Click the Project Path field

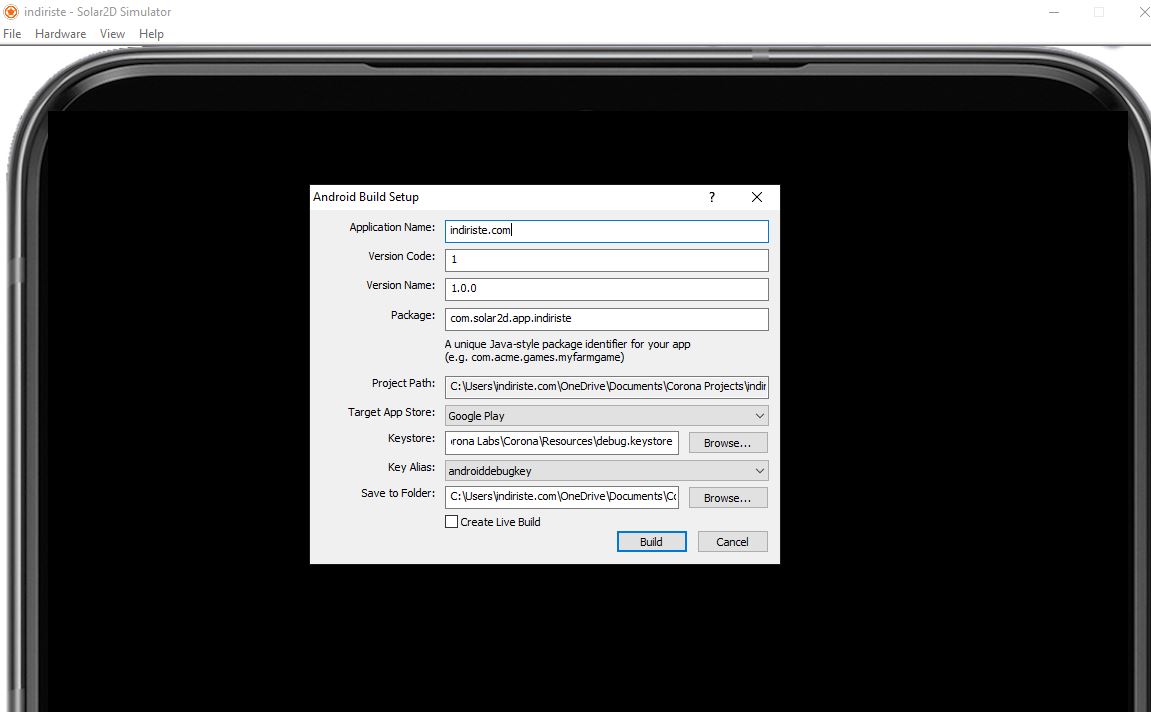pos(606,386)
